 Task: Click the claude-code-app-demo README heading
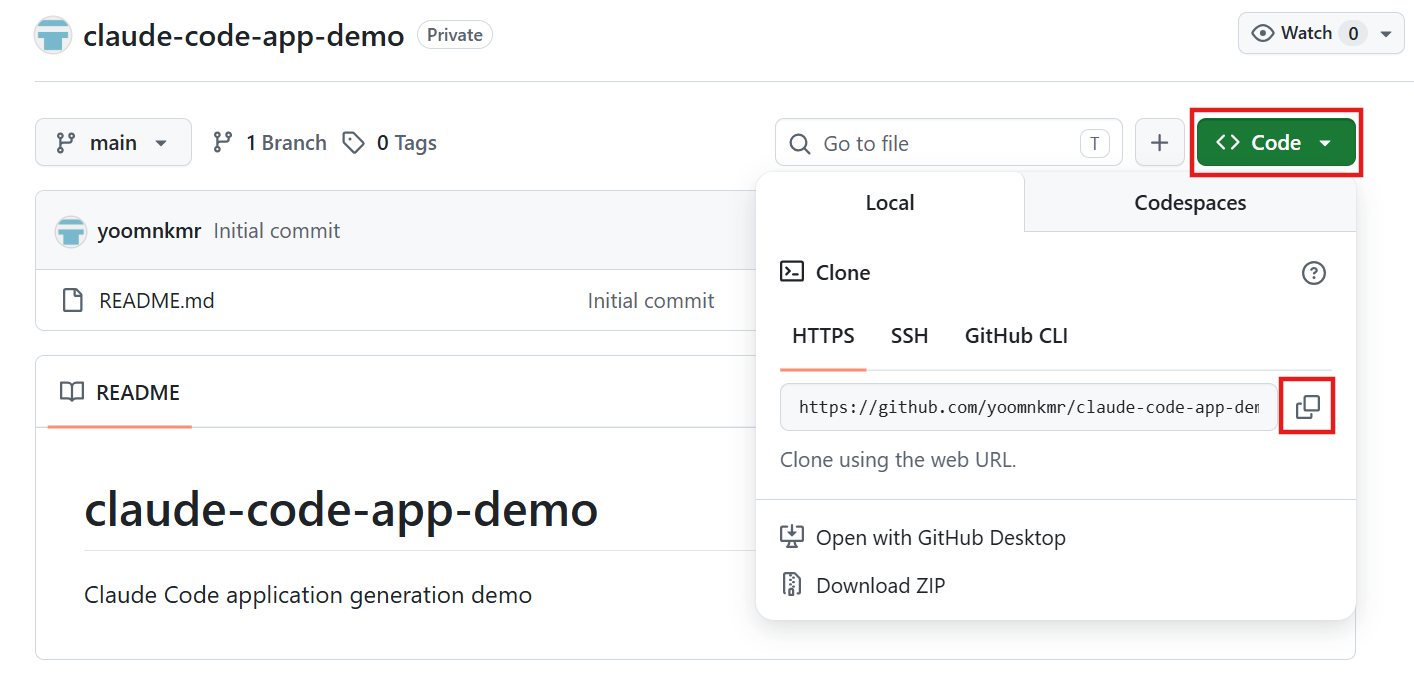click(341, 509)
